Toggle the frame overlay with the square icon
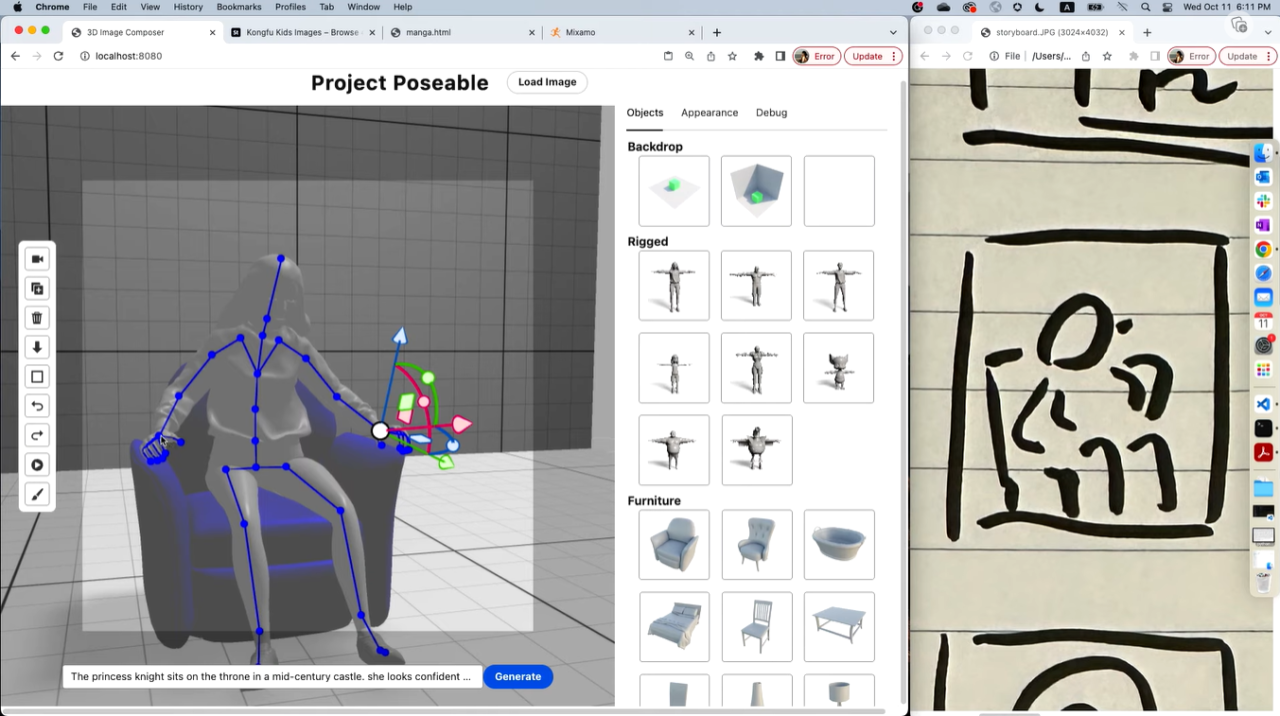 [x=37, y=376]
